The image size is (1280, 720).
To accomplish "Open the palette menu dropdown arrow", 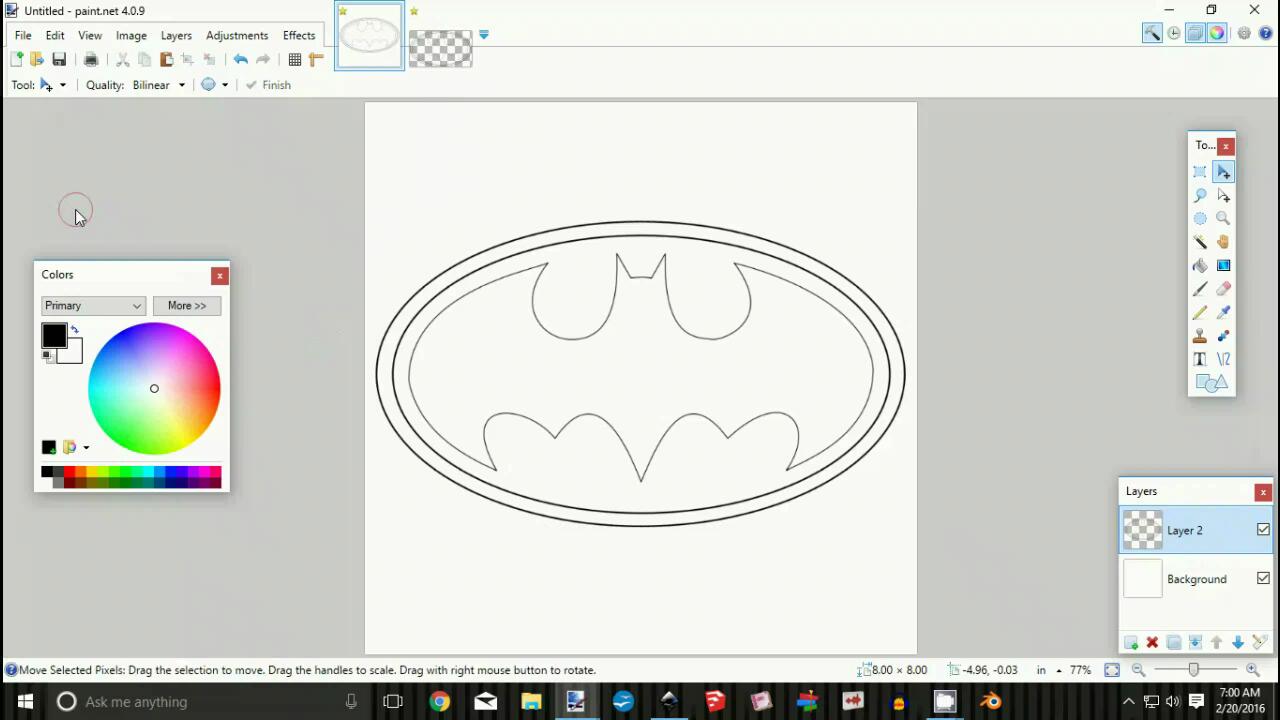I will tap(86, 447).
